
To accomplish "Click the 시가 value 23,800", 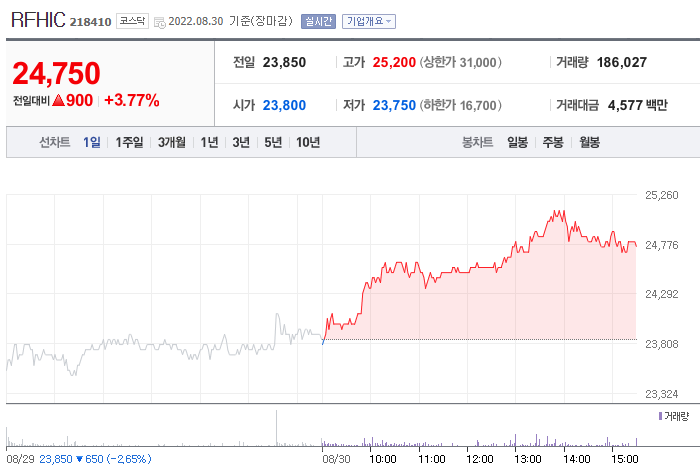I will [284, 105].
